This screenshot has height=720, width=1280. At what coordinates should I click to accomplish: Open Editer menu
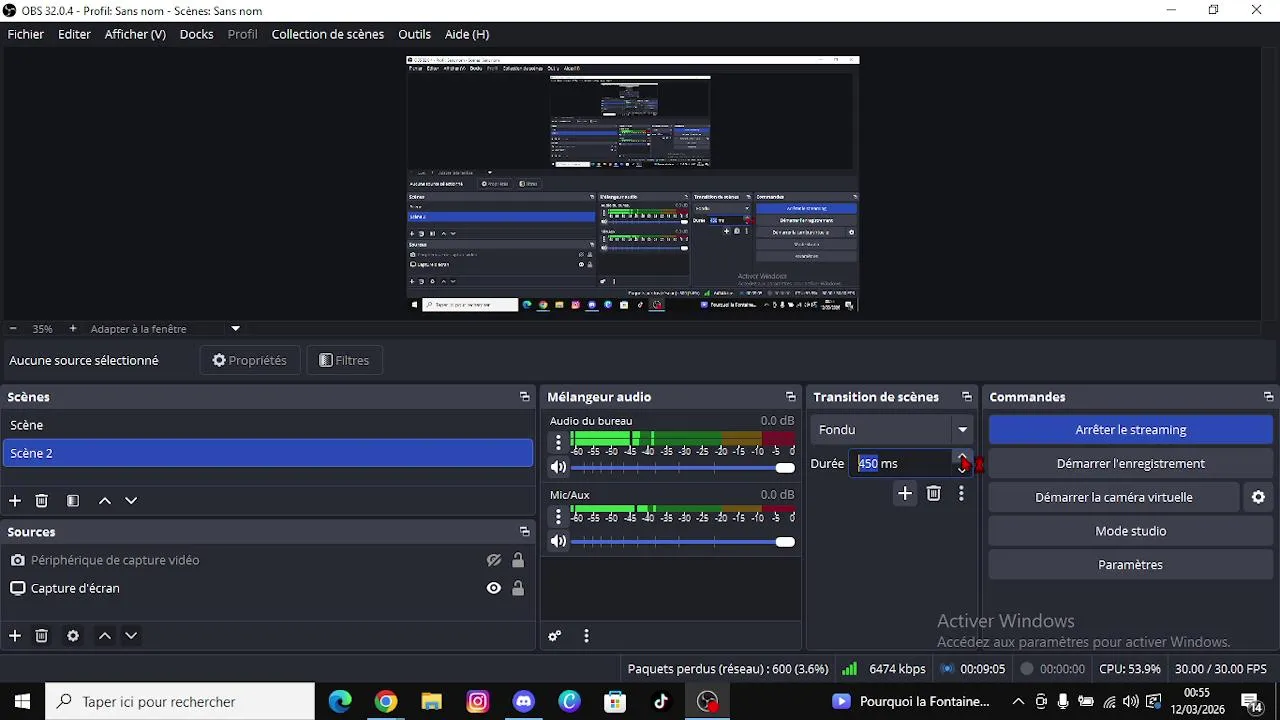point(74,34)
